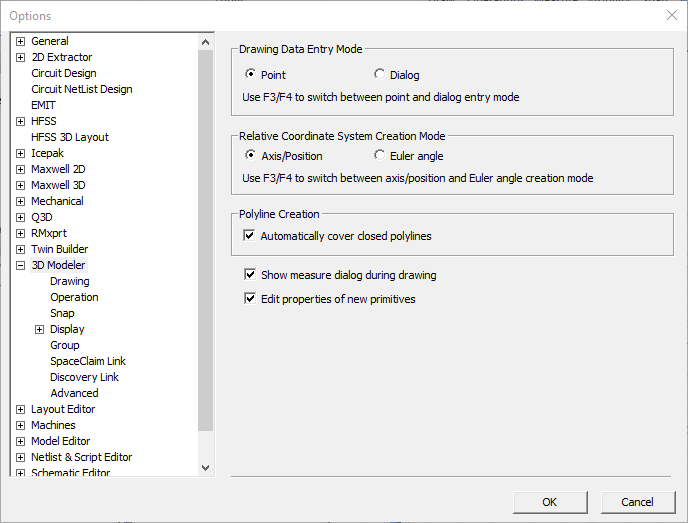688x523 pixels.
Task: Expand the Icepak tree node
Action: click(21, 153)
